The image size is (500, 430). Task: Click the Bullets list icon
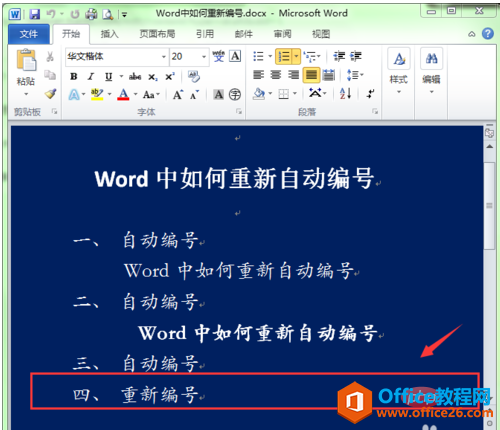pos(258,56)
